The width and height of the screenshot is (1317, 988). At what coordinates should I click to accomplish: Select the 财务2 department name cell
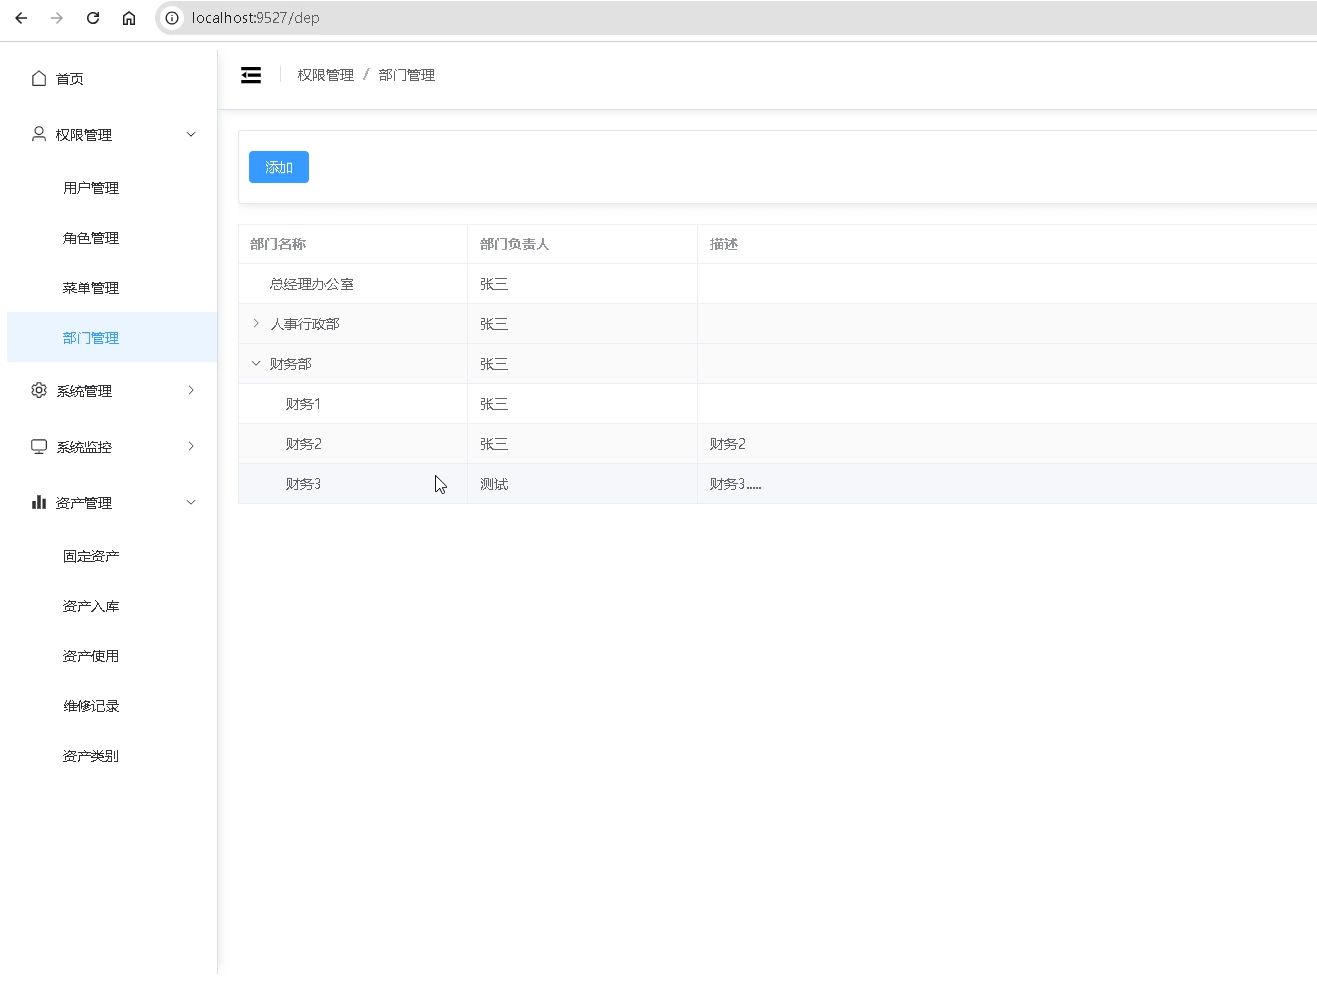click(353, 444)
